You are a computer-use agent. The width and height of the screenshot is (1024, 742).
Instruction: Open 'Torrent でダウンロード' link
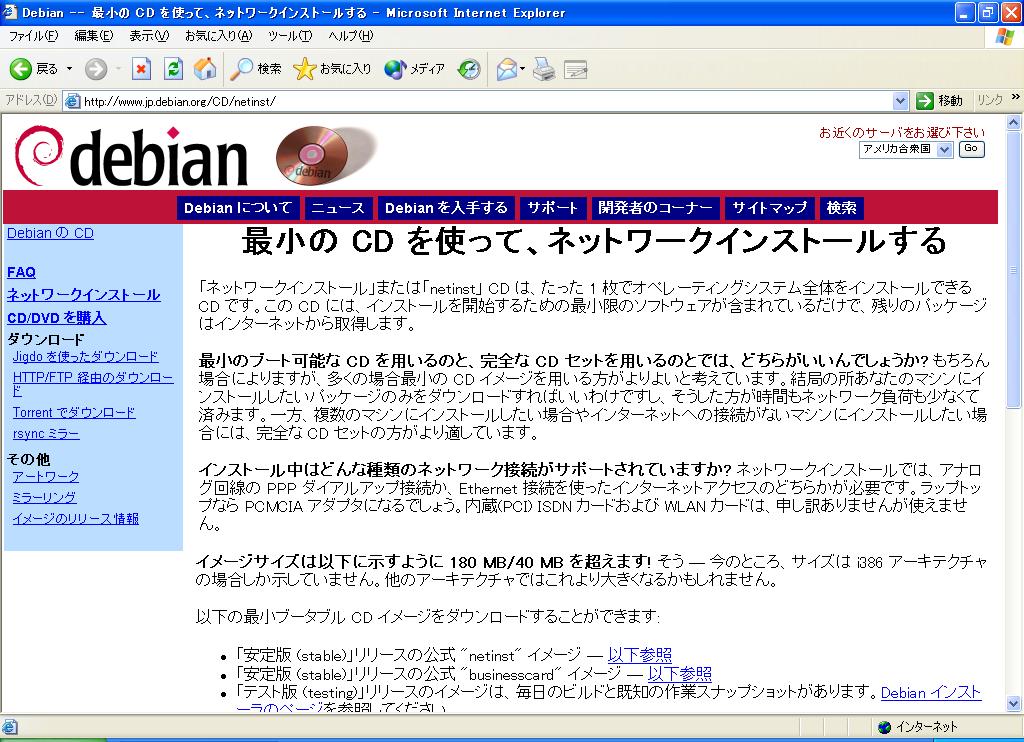click(x=74, y=413)
